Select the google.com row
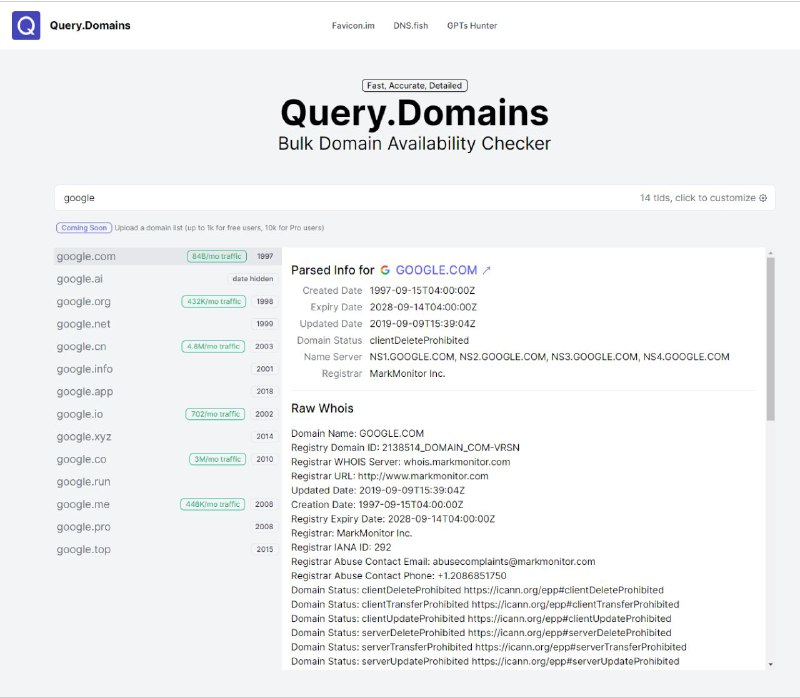The image size is (800, 698). pos(168,257)
